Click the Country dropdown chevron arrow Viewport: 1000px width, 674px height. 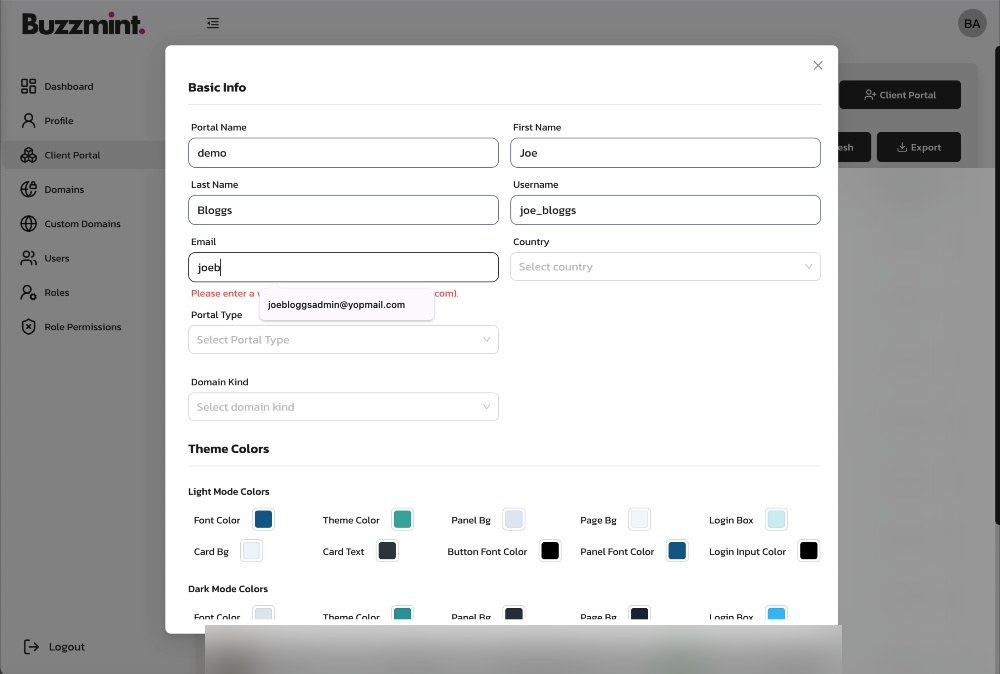coord(808,267)
